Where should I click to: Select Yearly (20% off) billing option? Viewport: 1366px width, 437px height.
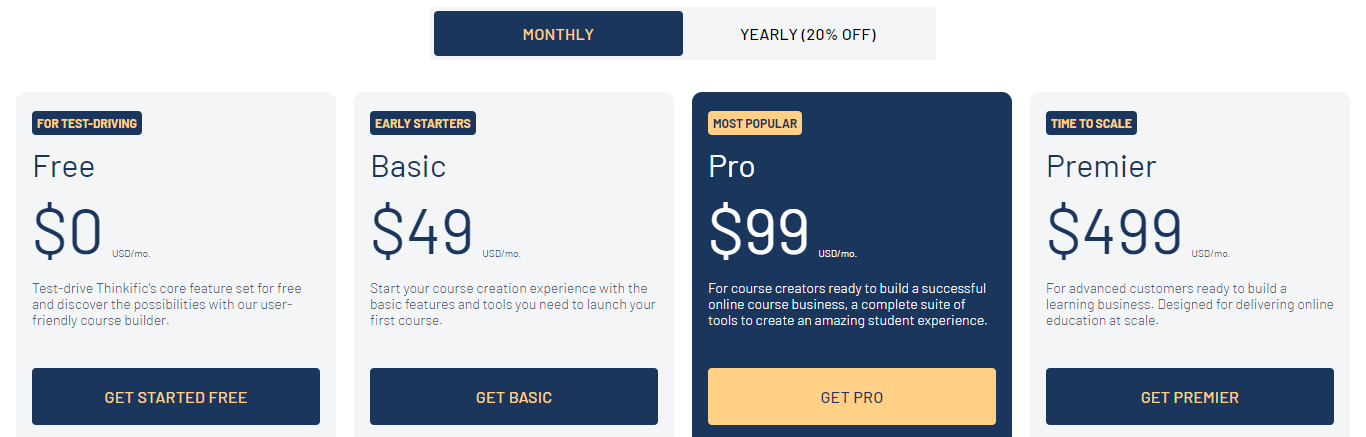coord(808,34)
